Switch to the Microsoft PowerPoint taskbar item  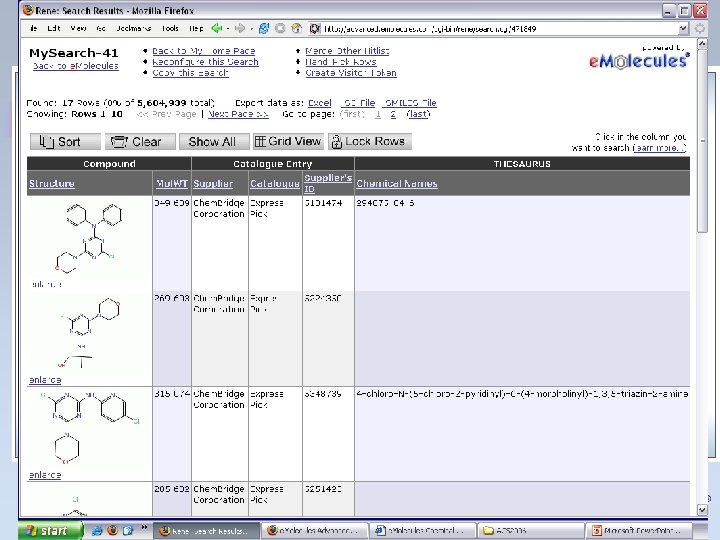point(639,531)
